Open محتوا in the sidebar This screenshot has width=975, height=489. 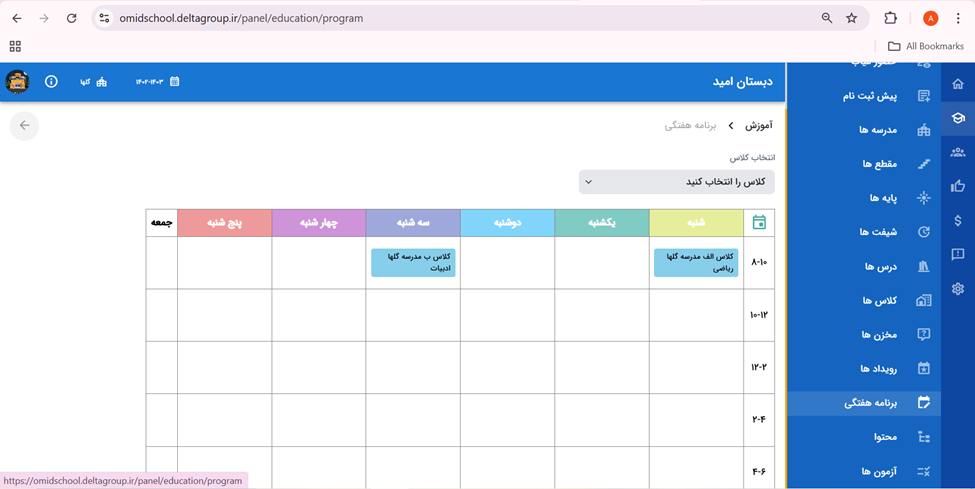[x=864, y=437]
